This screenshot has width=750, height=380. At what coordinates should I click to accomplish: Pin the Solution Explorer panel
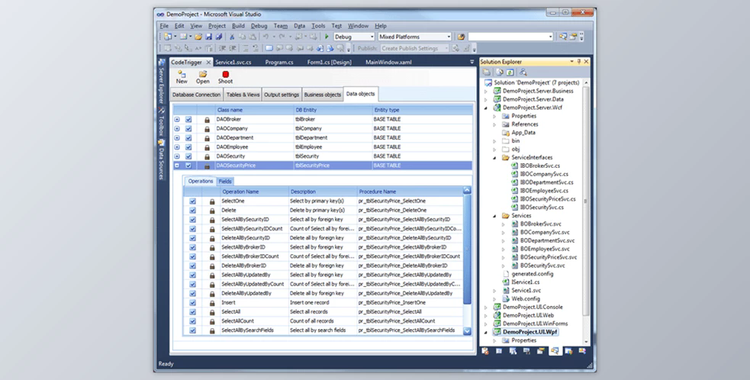coord(579,62)
